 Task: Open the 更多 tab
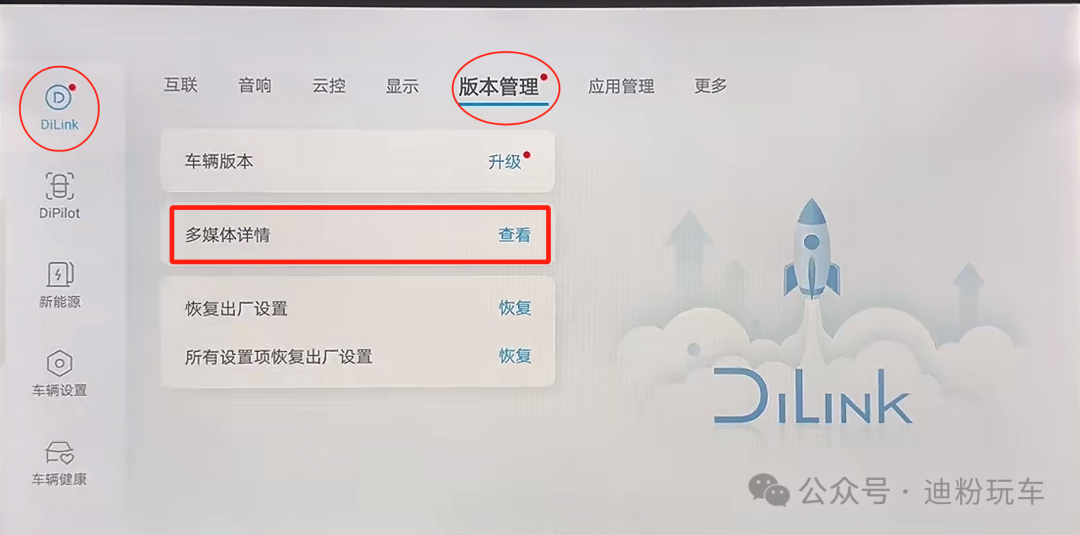(x=711, y=86)
